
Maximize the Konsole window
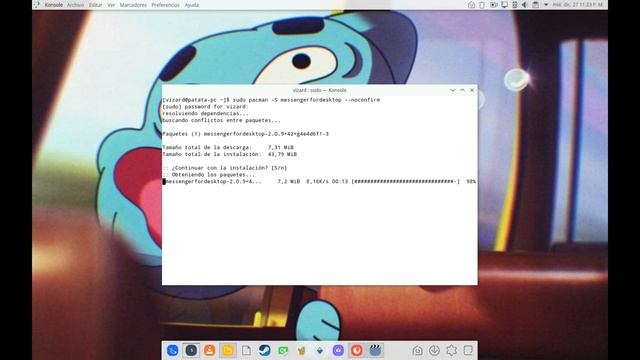pos(462,90)
